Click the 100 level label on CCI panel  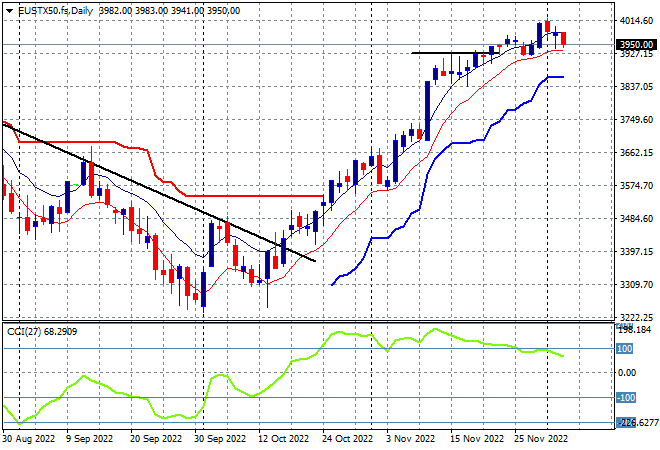[x=624, y=349]
